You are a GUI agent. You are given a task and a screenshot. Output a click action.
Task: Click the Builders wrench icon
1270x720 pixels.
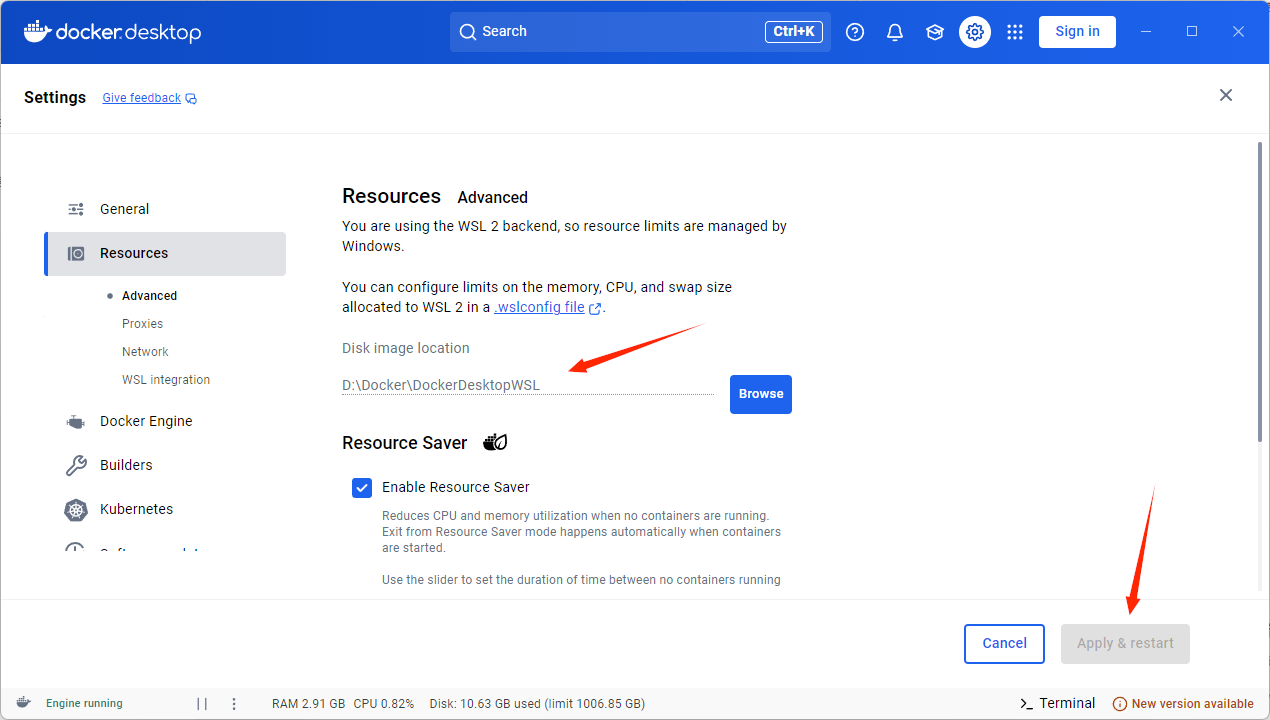click(x=76, y=466)
